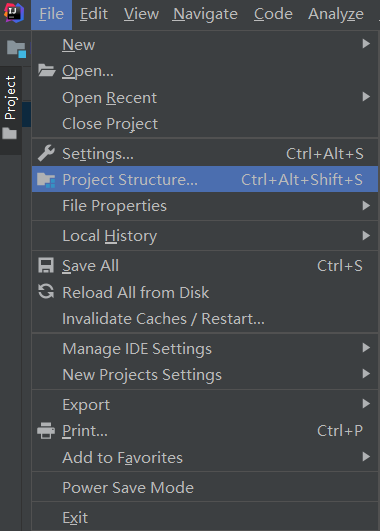Click the IntelliJ IDEA logo icon

click(14, 13)
